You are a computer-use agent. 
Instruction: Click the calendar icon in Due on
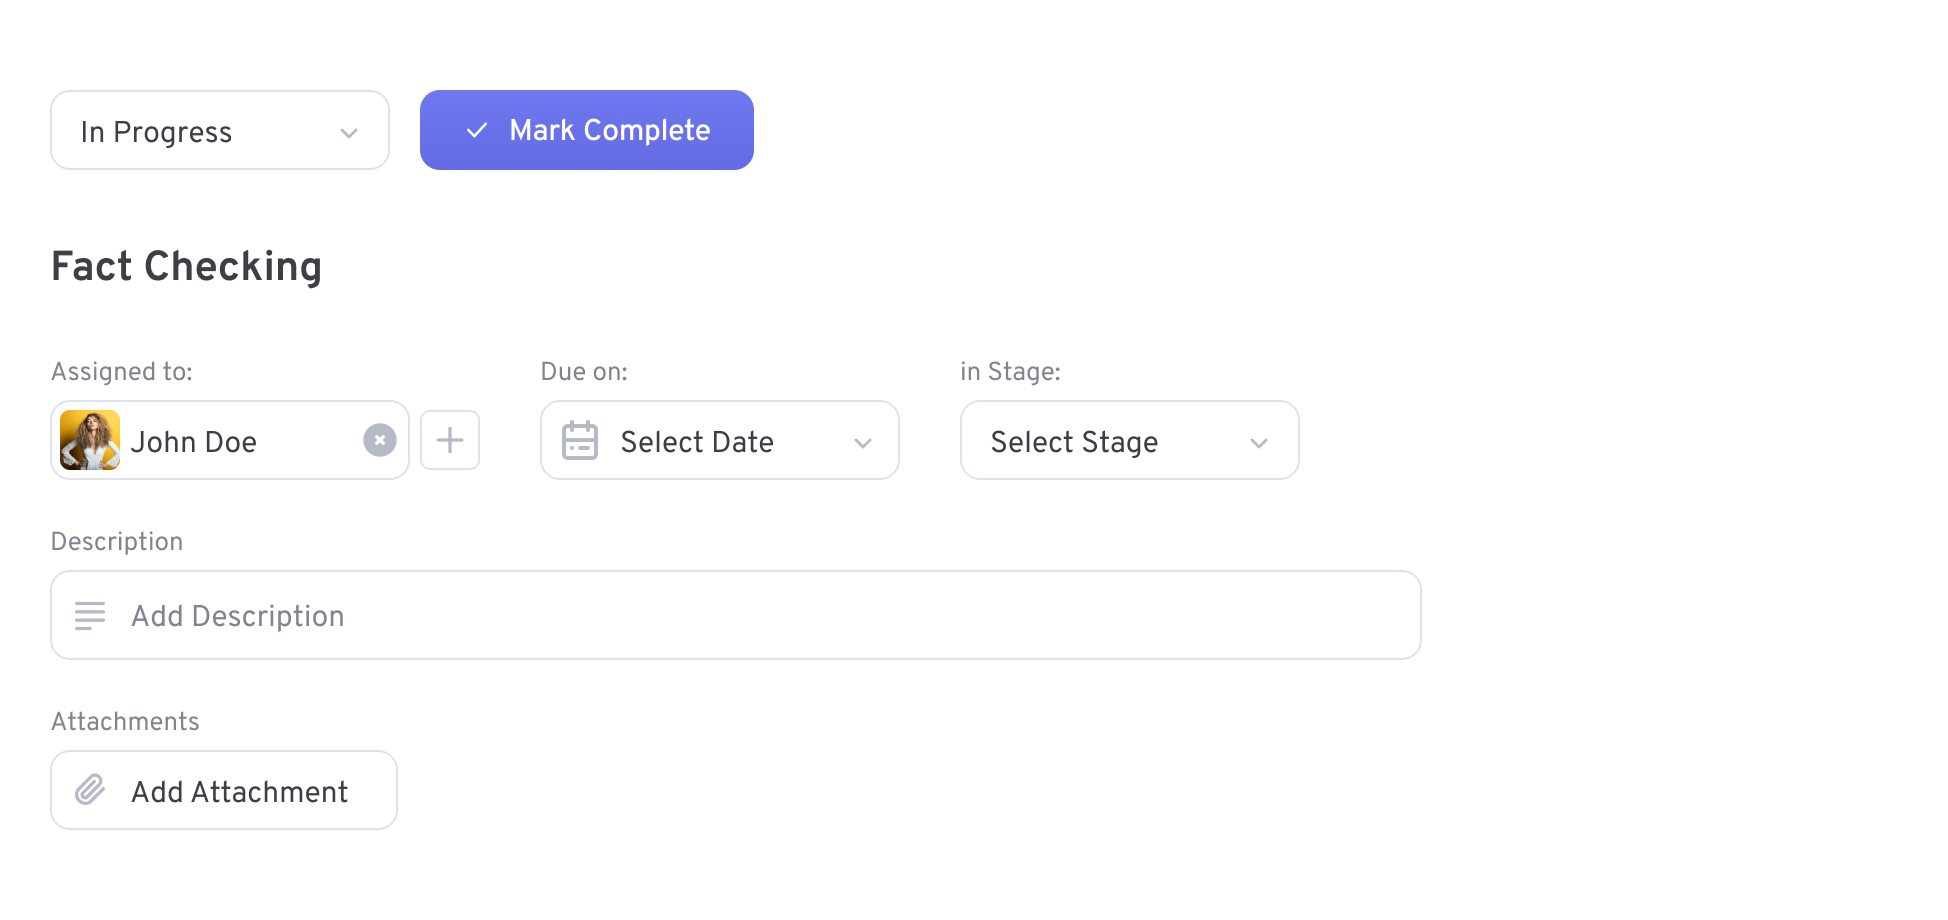(x=580, y=441)
